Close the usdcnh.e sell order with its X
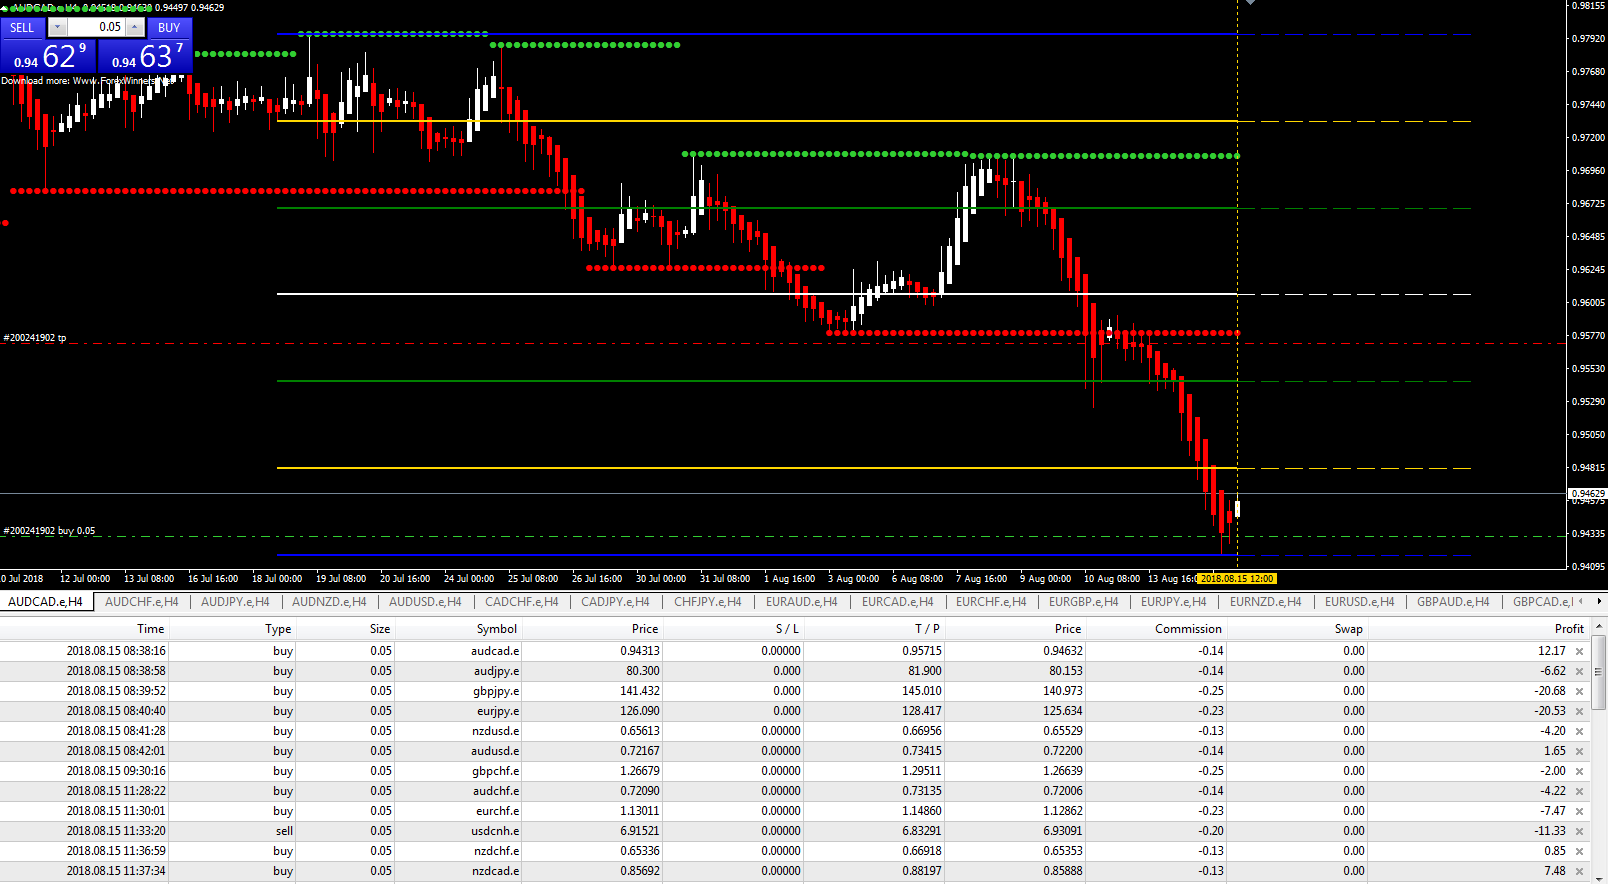This screenshot has width=1608, height=884. coord(1580,831)
